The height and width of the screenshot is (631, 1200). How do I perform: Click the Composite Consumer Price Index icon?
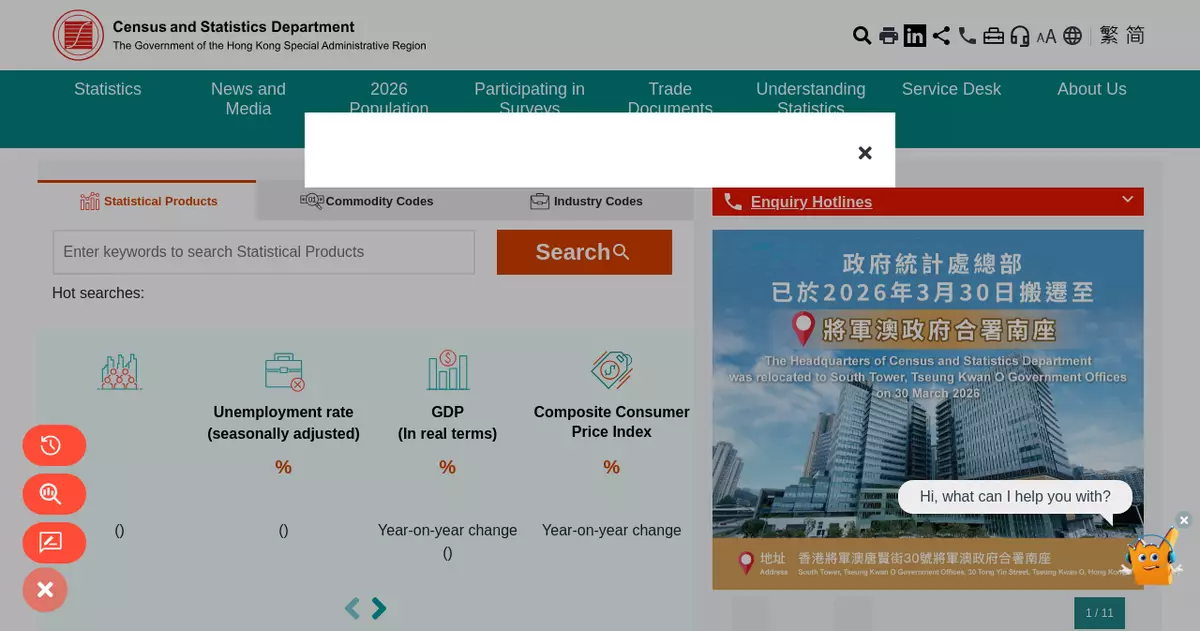[611, 370]
